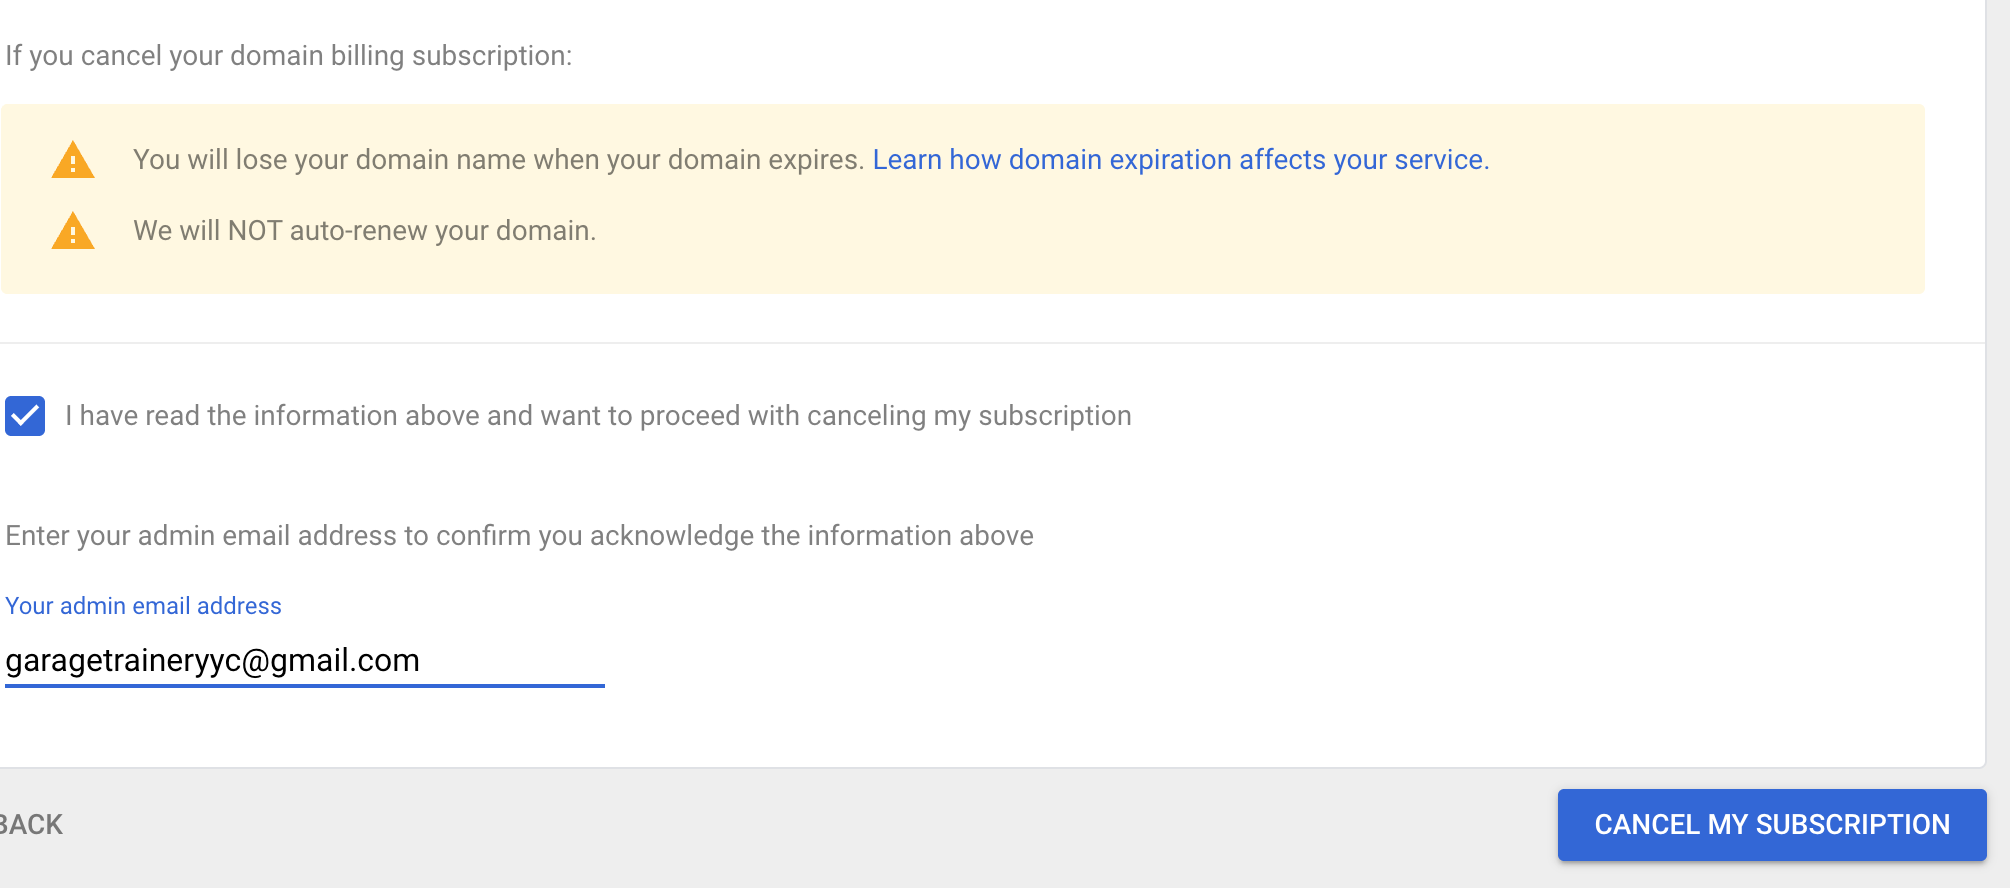Click the entered garagetraineryyc@gmail.com text
Viewport: 2010px width, 888px height.
[212, 661]
